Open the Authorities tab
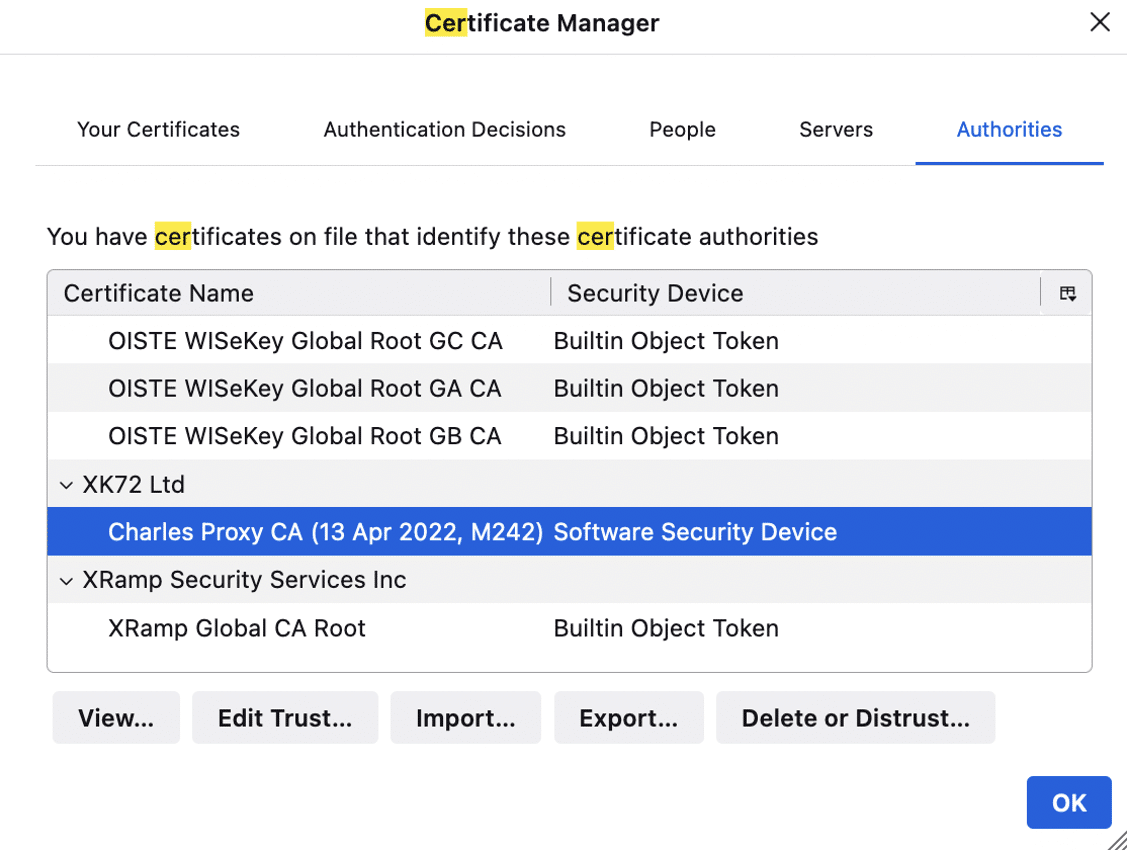This screenshot has width=1128, height=854. (1009, 129)
